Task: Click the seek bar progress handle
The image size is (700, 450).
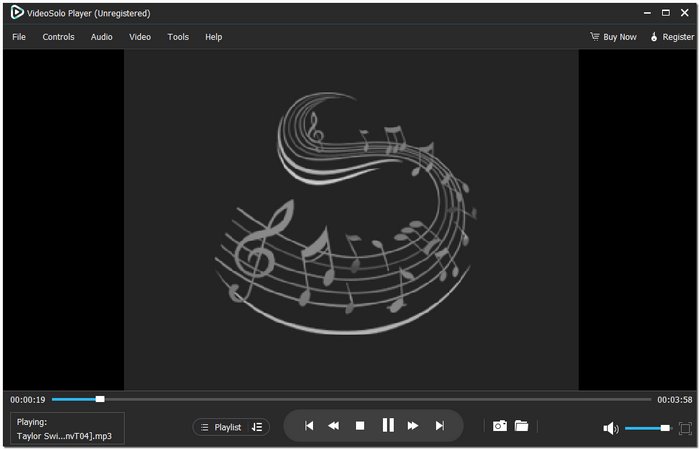Action: pyautogui.click(x=100, y=399)
